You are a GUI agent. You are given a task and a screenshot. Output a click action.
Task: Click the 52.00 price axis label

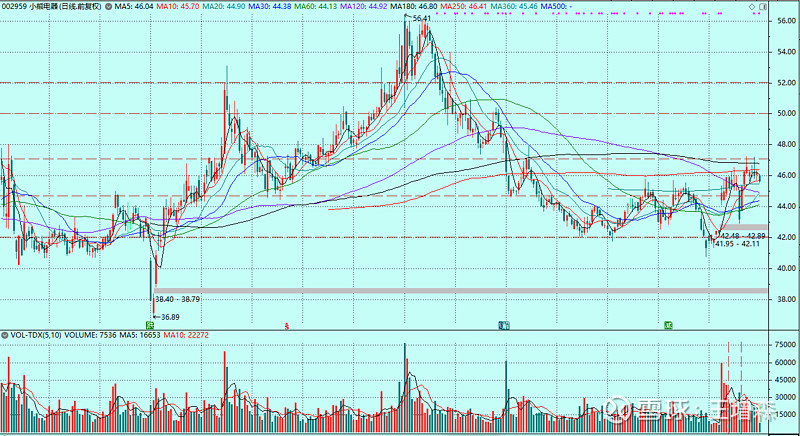tap(786, 83)
